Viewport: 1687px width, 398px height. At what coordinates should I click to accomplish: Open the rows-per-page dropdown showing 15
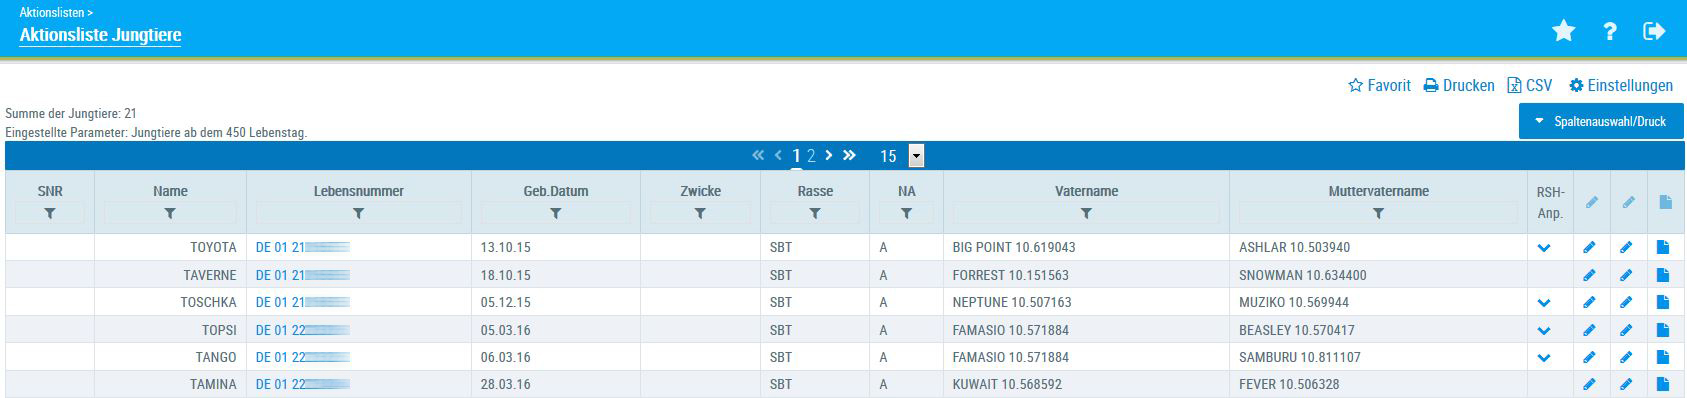[x=916, y=156]
